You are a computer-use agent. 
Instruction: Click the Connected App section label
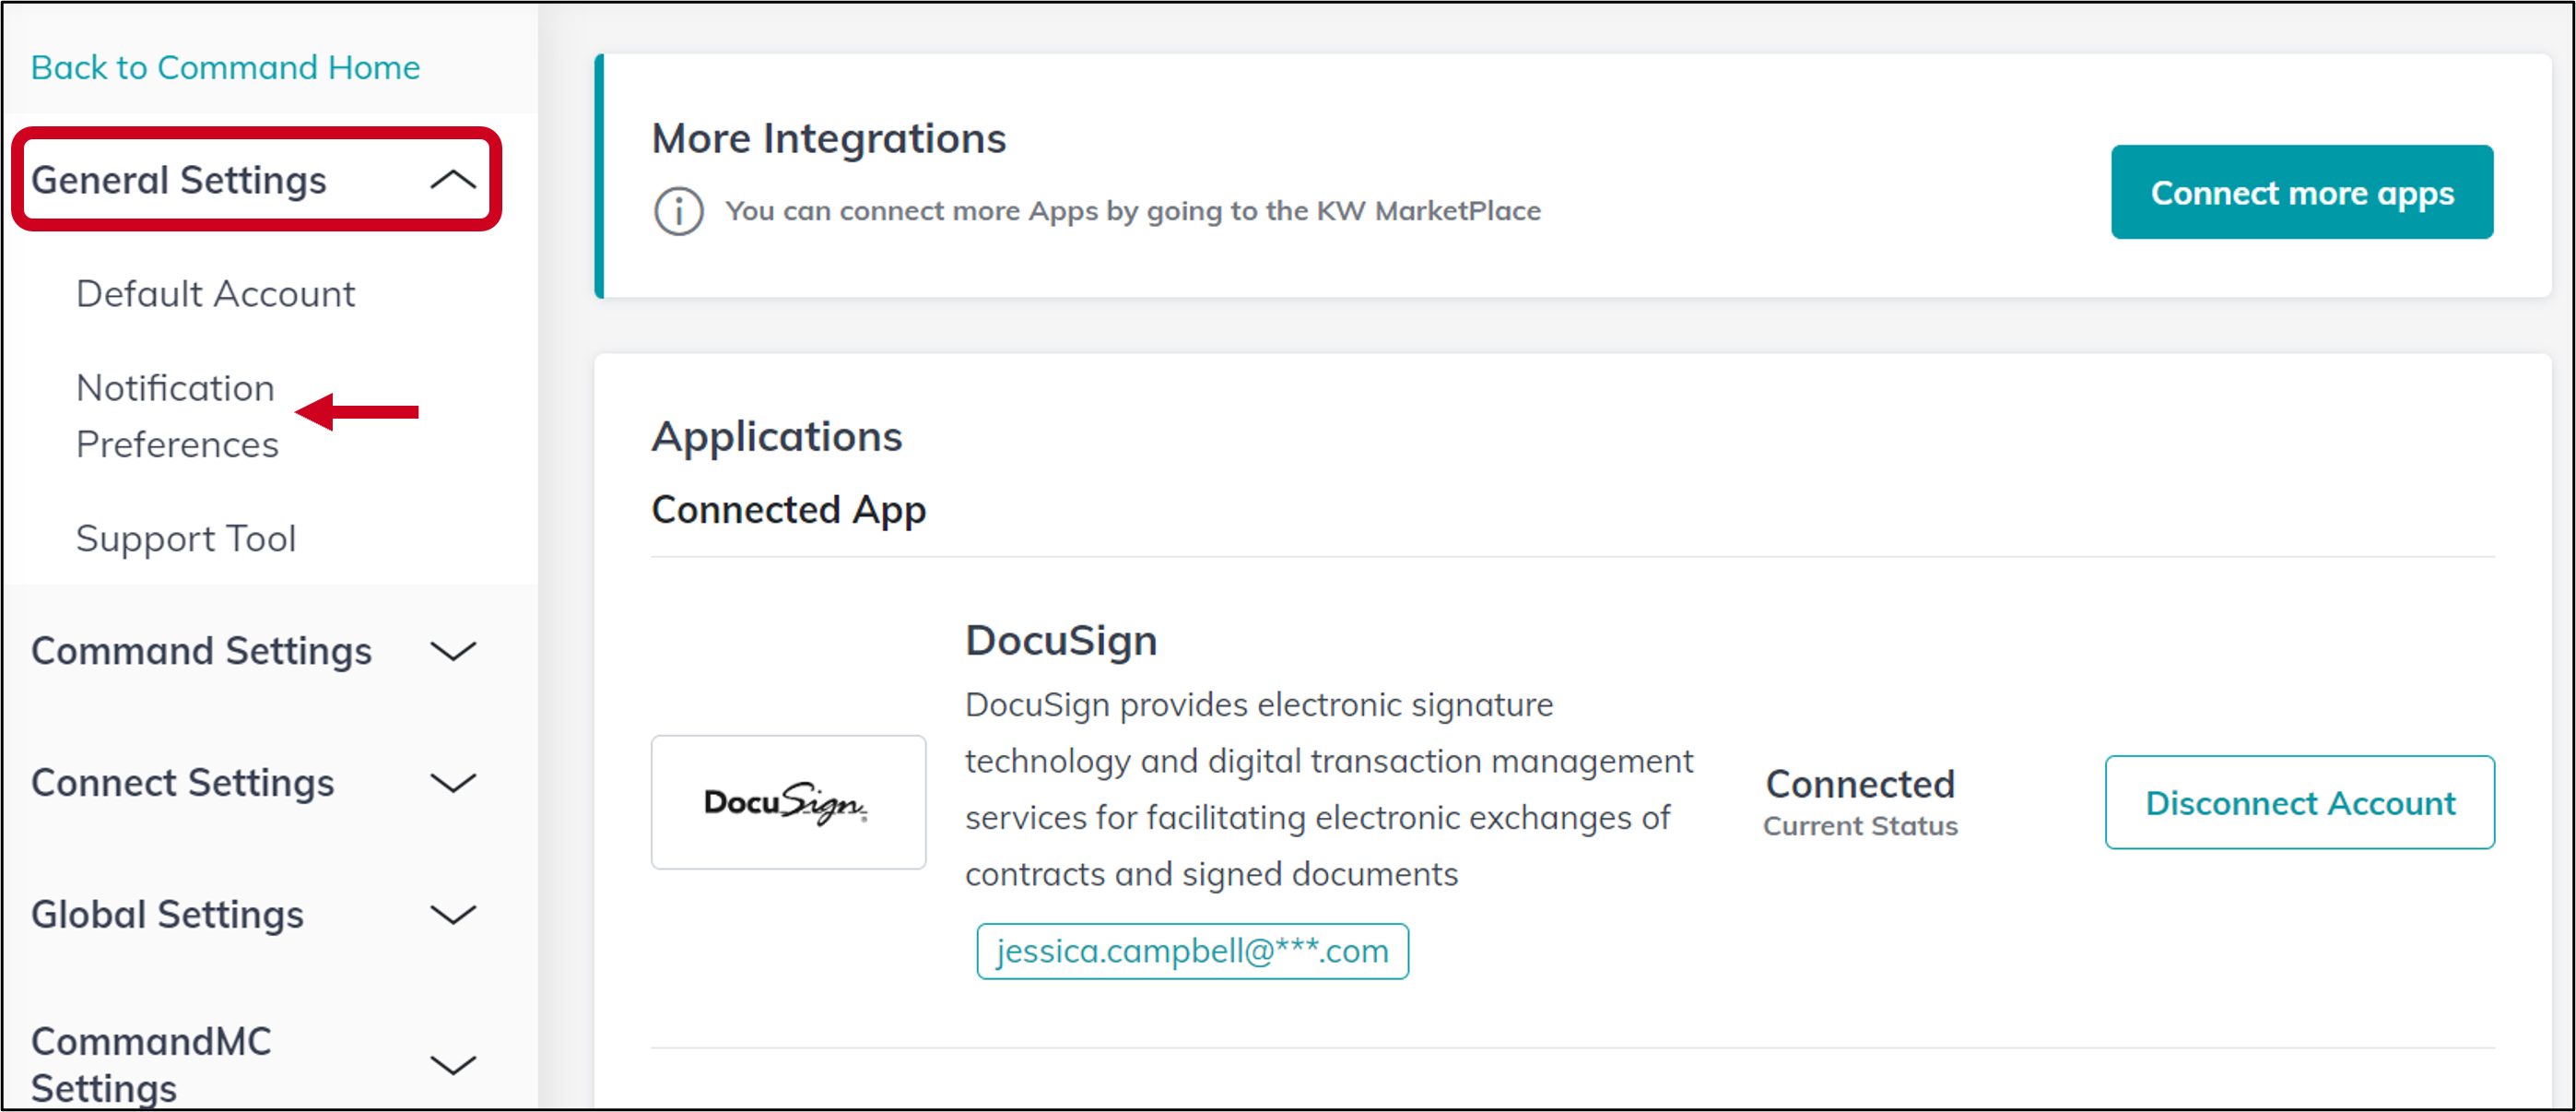coord(788,509)
